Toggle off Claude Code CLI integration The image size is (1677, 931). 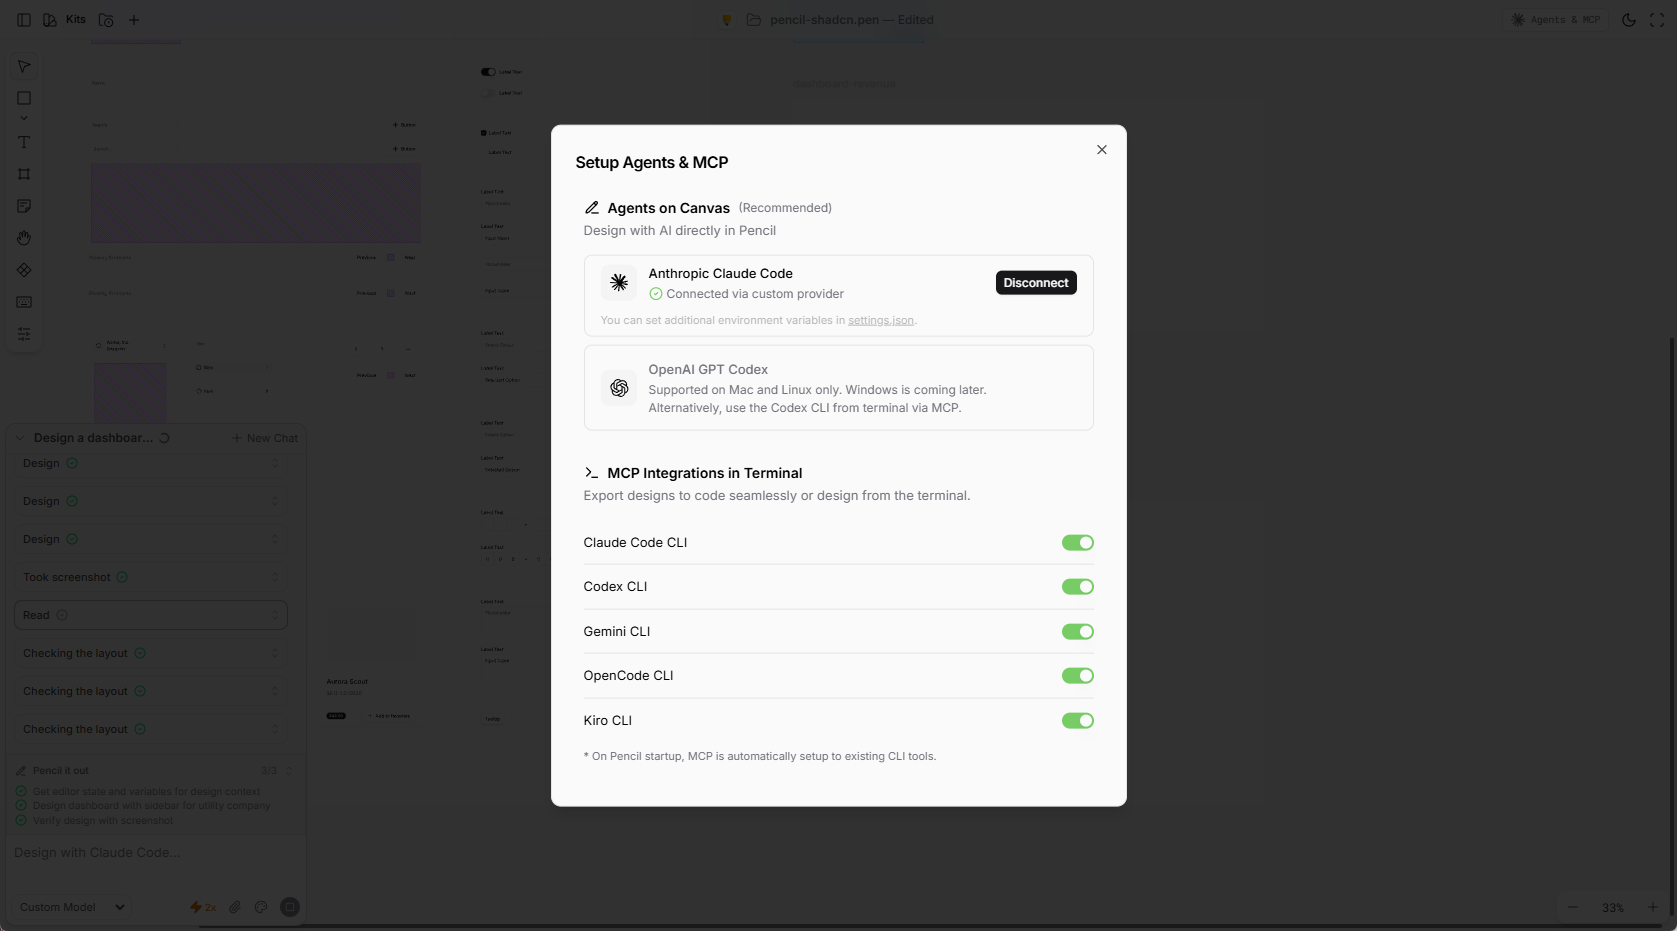[1077, 543]
